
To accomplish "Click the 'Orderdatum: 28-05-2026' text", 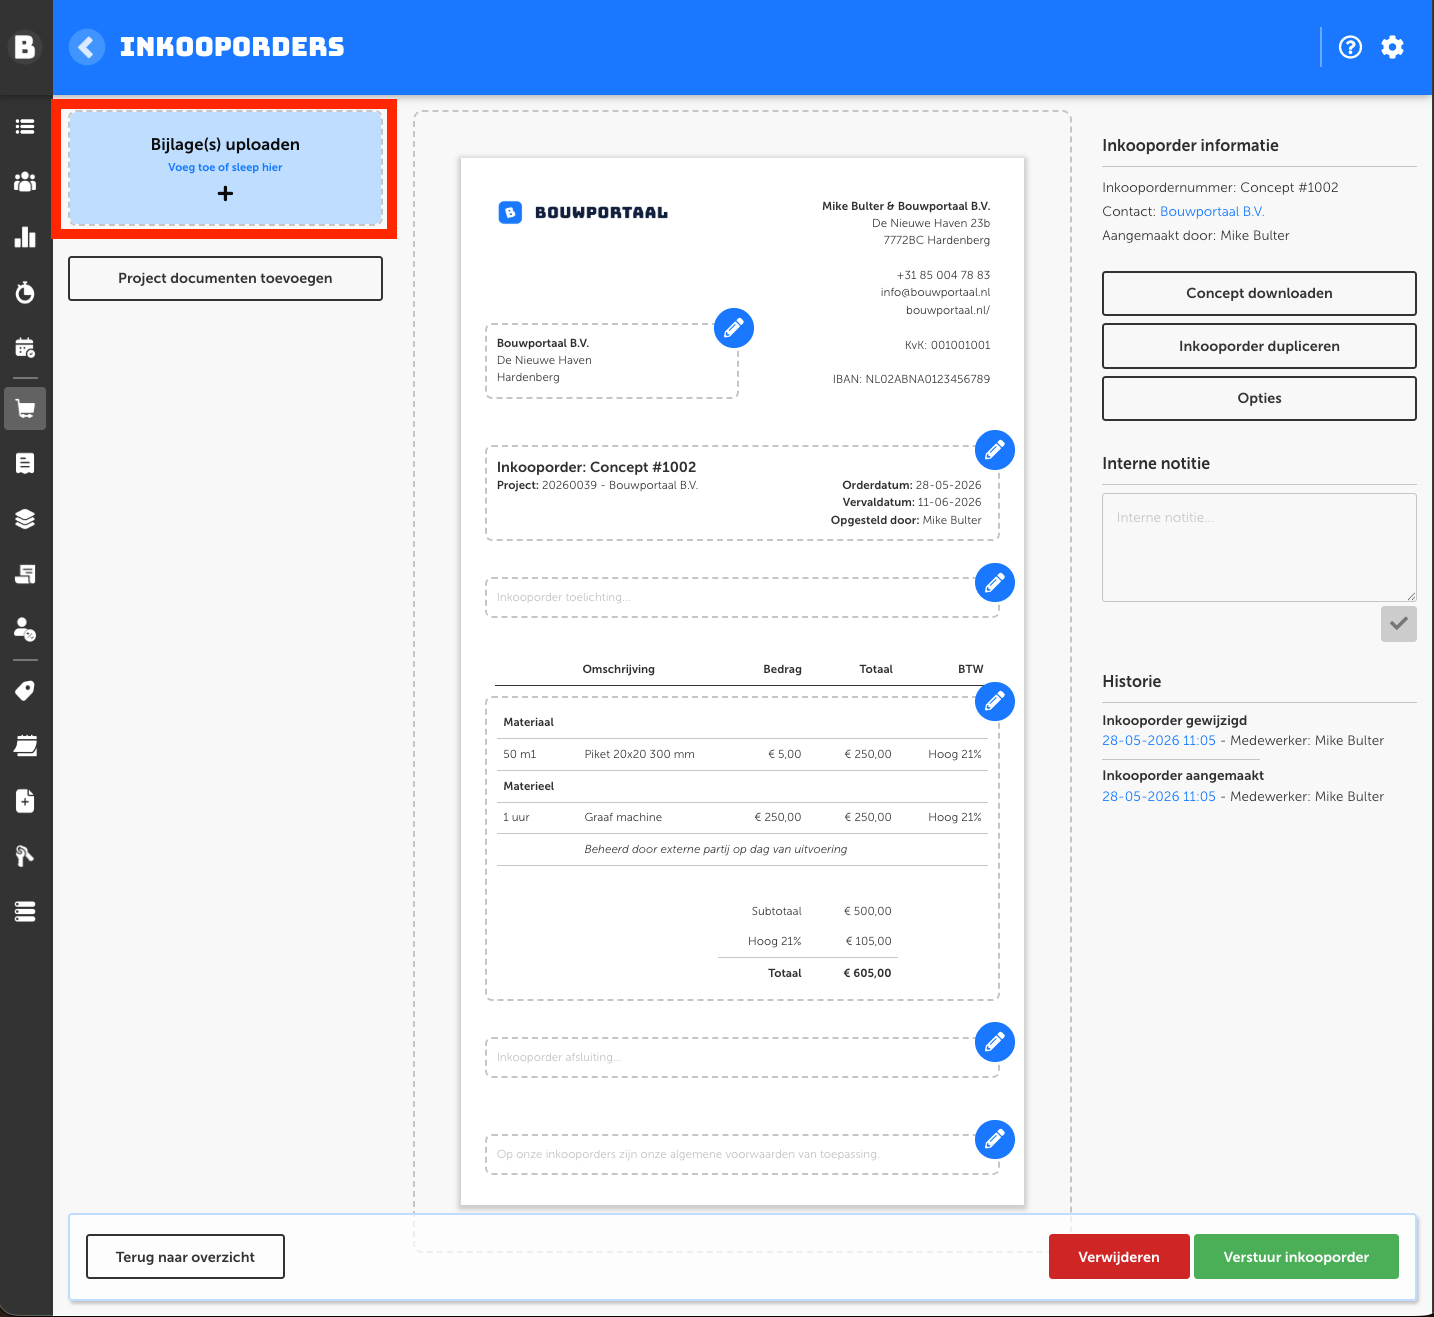I will coord(912,485).
